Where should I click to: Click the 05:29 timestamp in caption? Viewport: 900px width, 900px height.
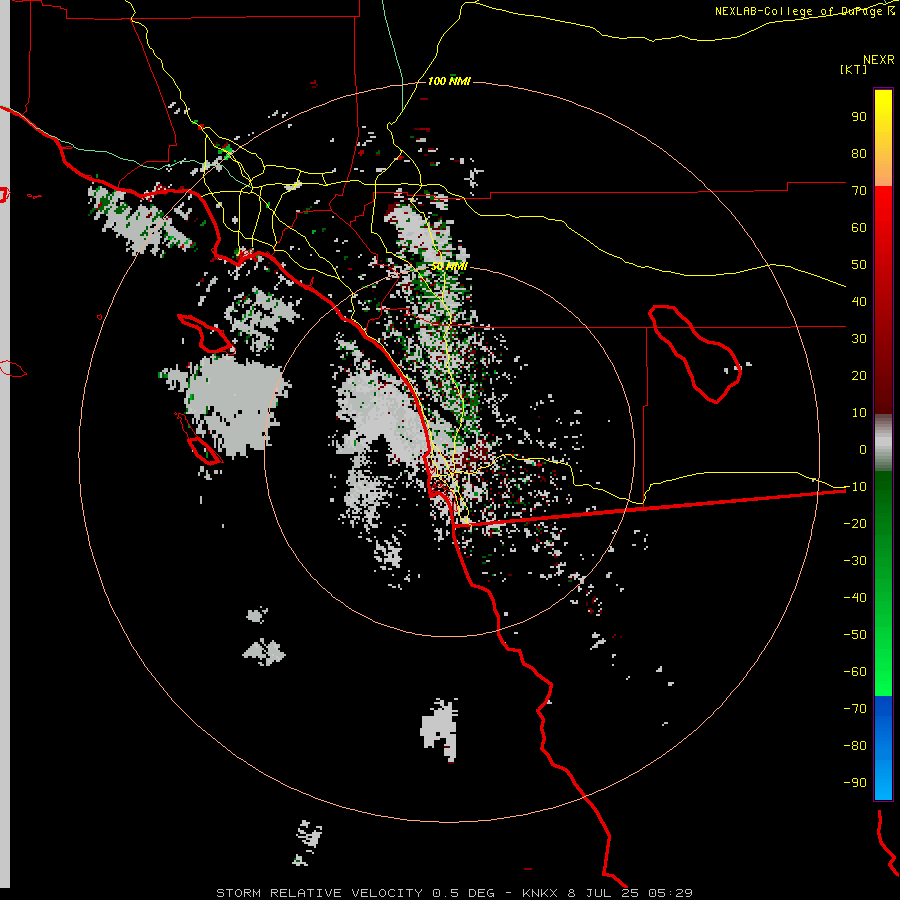[670, 893]
